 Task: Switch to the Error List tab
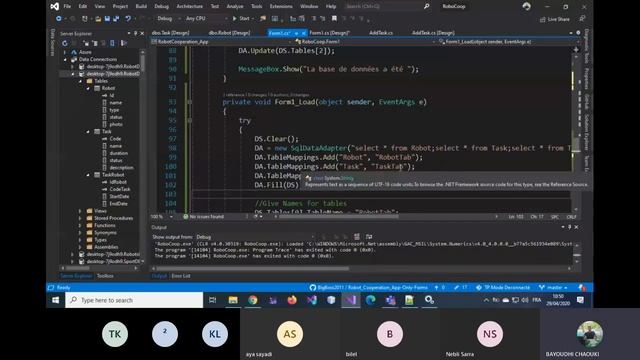point(181,276)
